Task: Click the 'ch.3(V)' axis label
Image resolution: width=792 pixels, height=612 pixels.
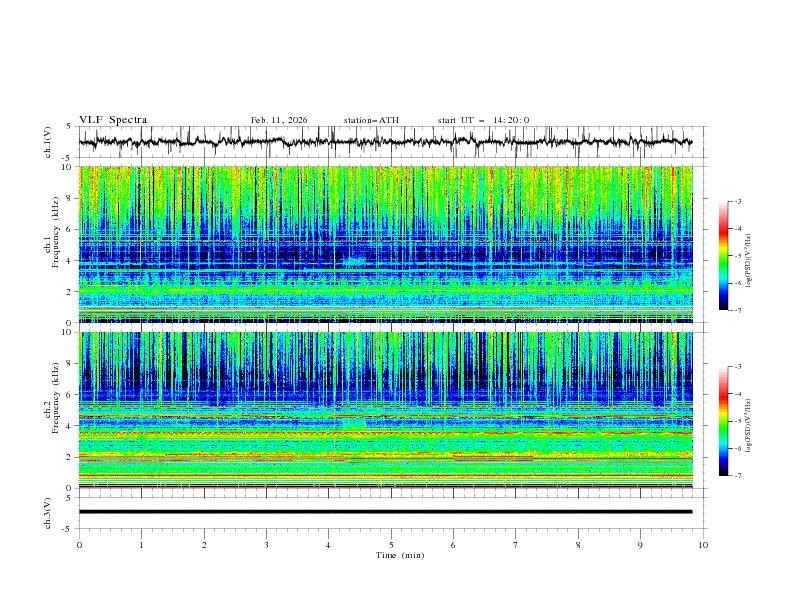Action: click(x=48, y=513)
